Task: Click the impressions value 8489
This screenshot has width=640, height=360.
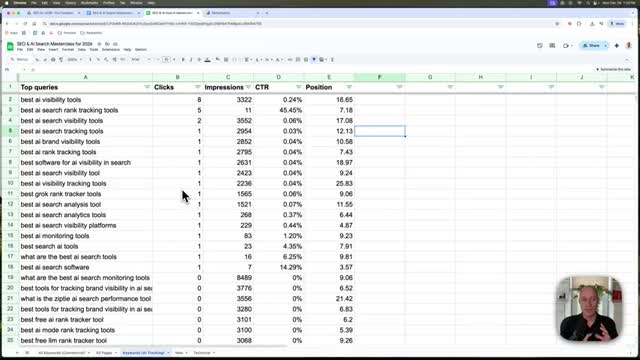Action: pos(244,278)
